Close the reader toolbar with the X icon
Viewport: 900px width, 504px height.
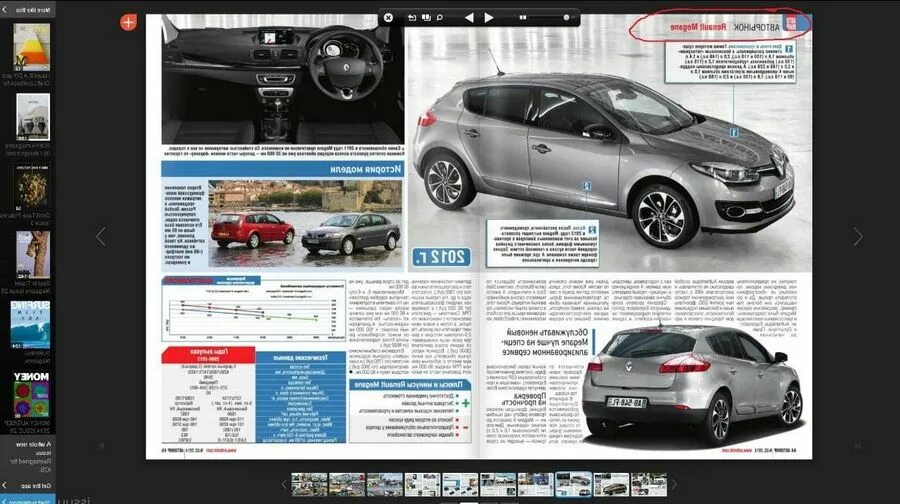389,18
